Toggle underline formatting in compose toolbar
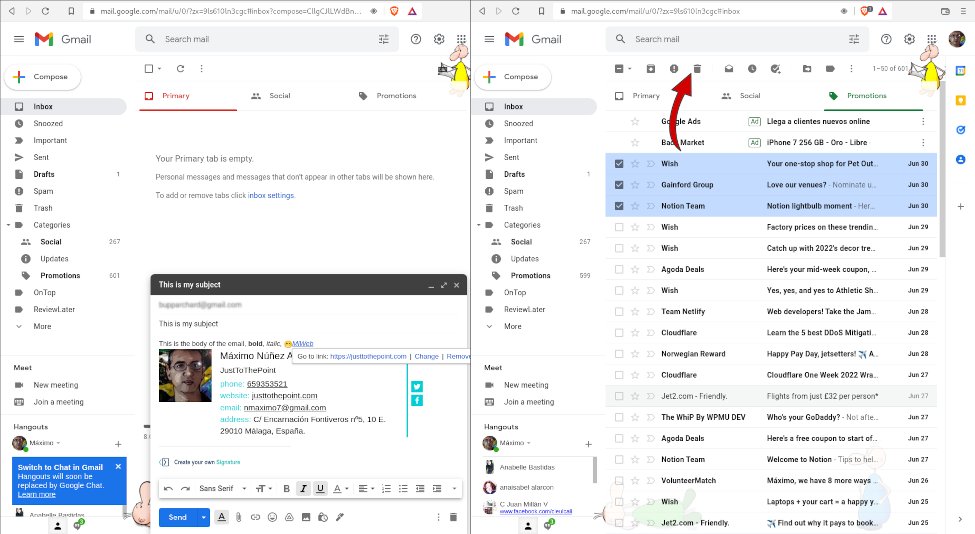Viewport: 975px width, 534px height. pyautogui.click(x=320, y=489)
